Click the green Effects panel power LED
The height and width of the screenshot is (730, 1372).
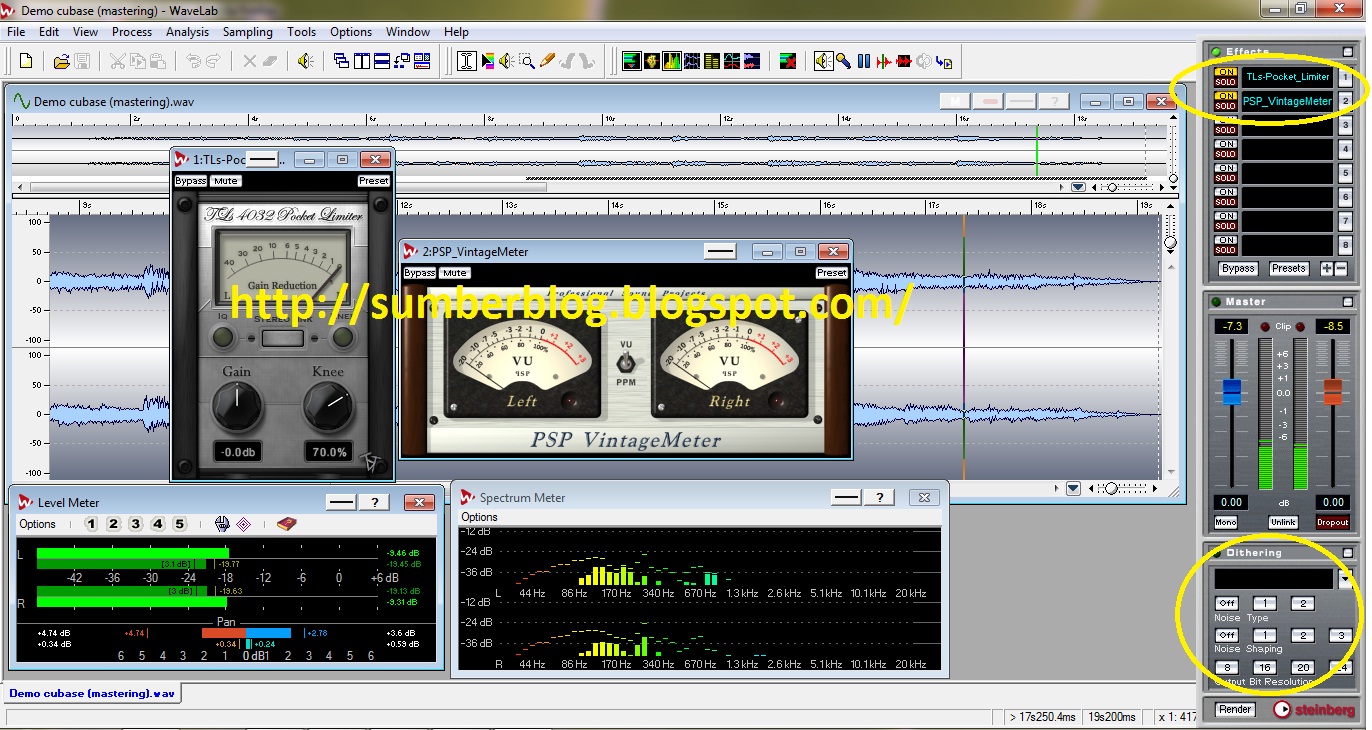[x=1216, y=52]
